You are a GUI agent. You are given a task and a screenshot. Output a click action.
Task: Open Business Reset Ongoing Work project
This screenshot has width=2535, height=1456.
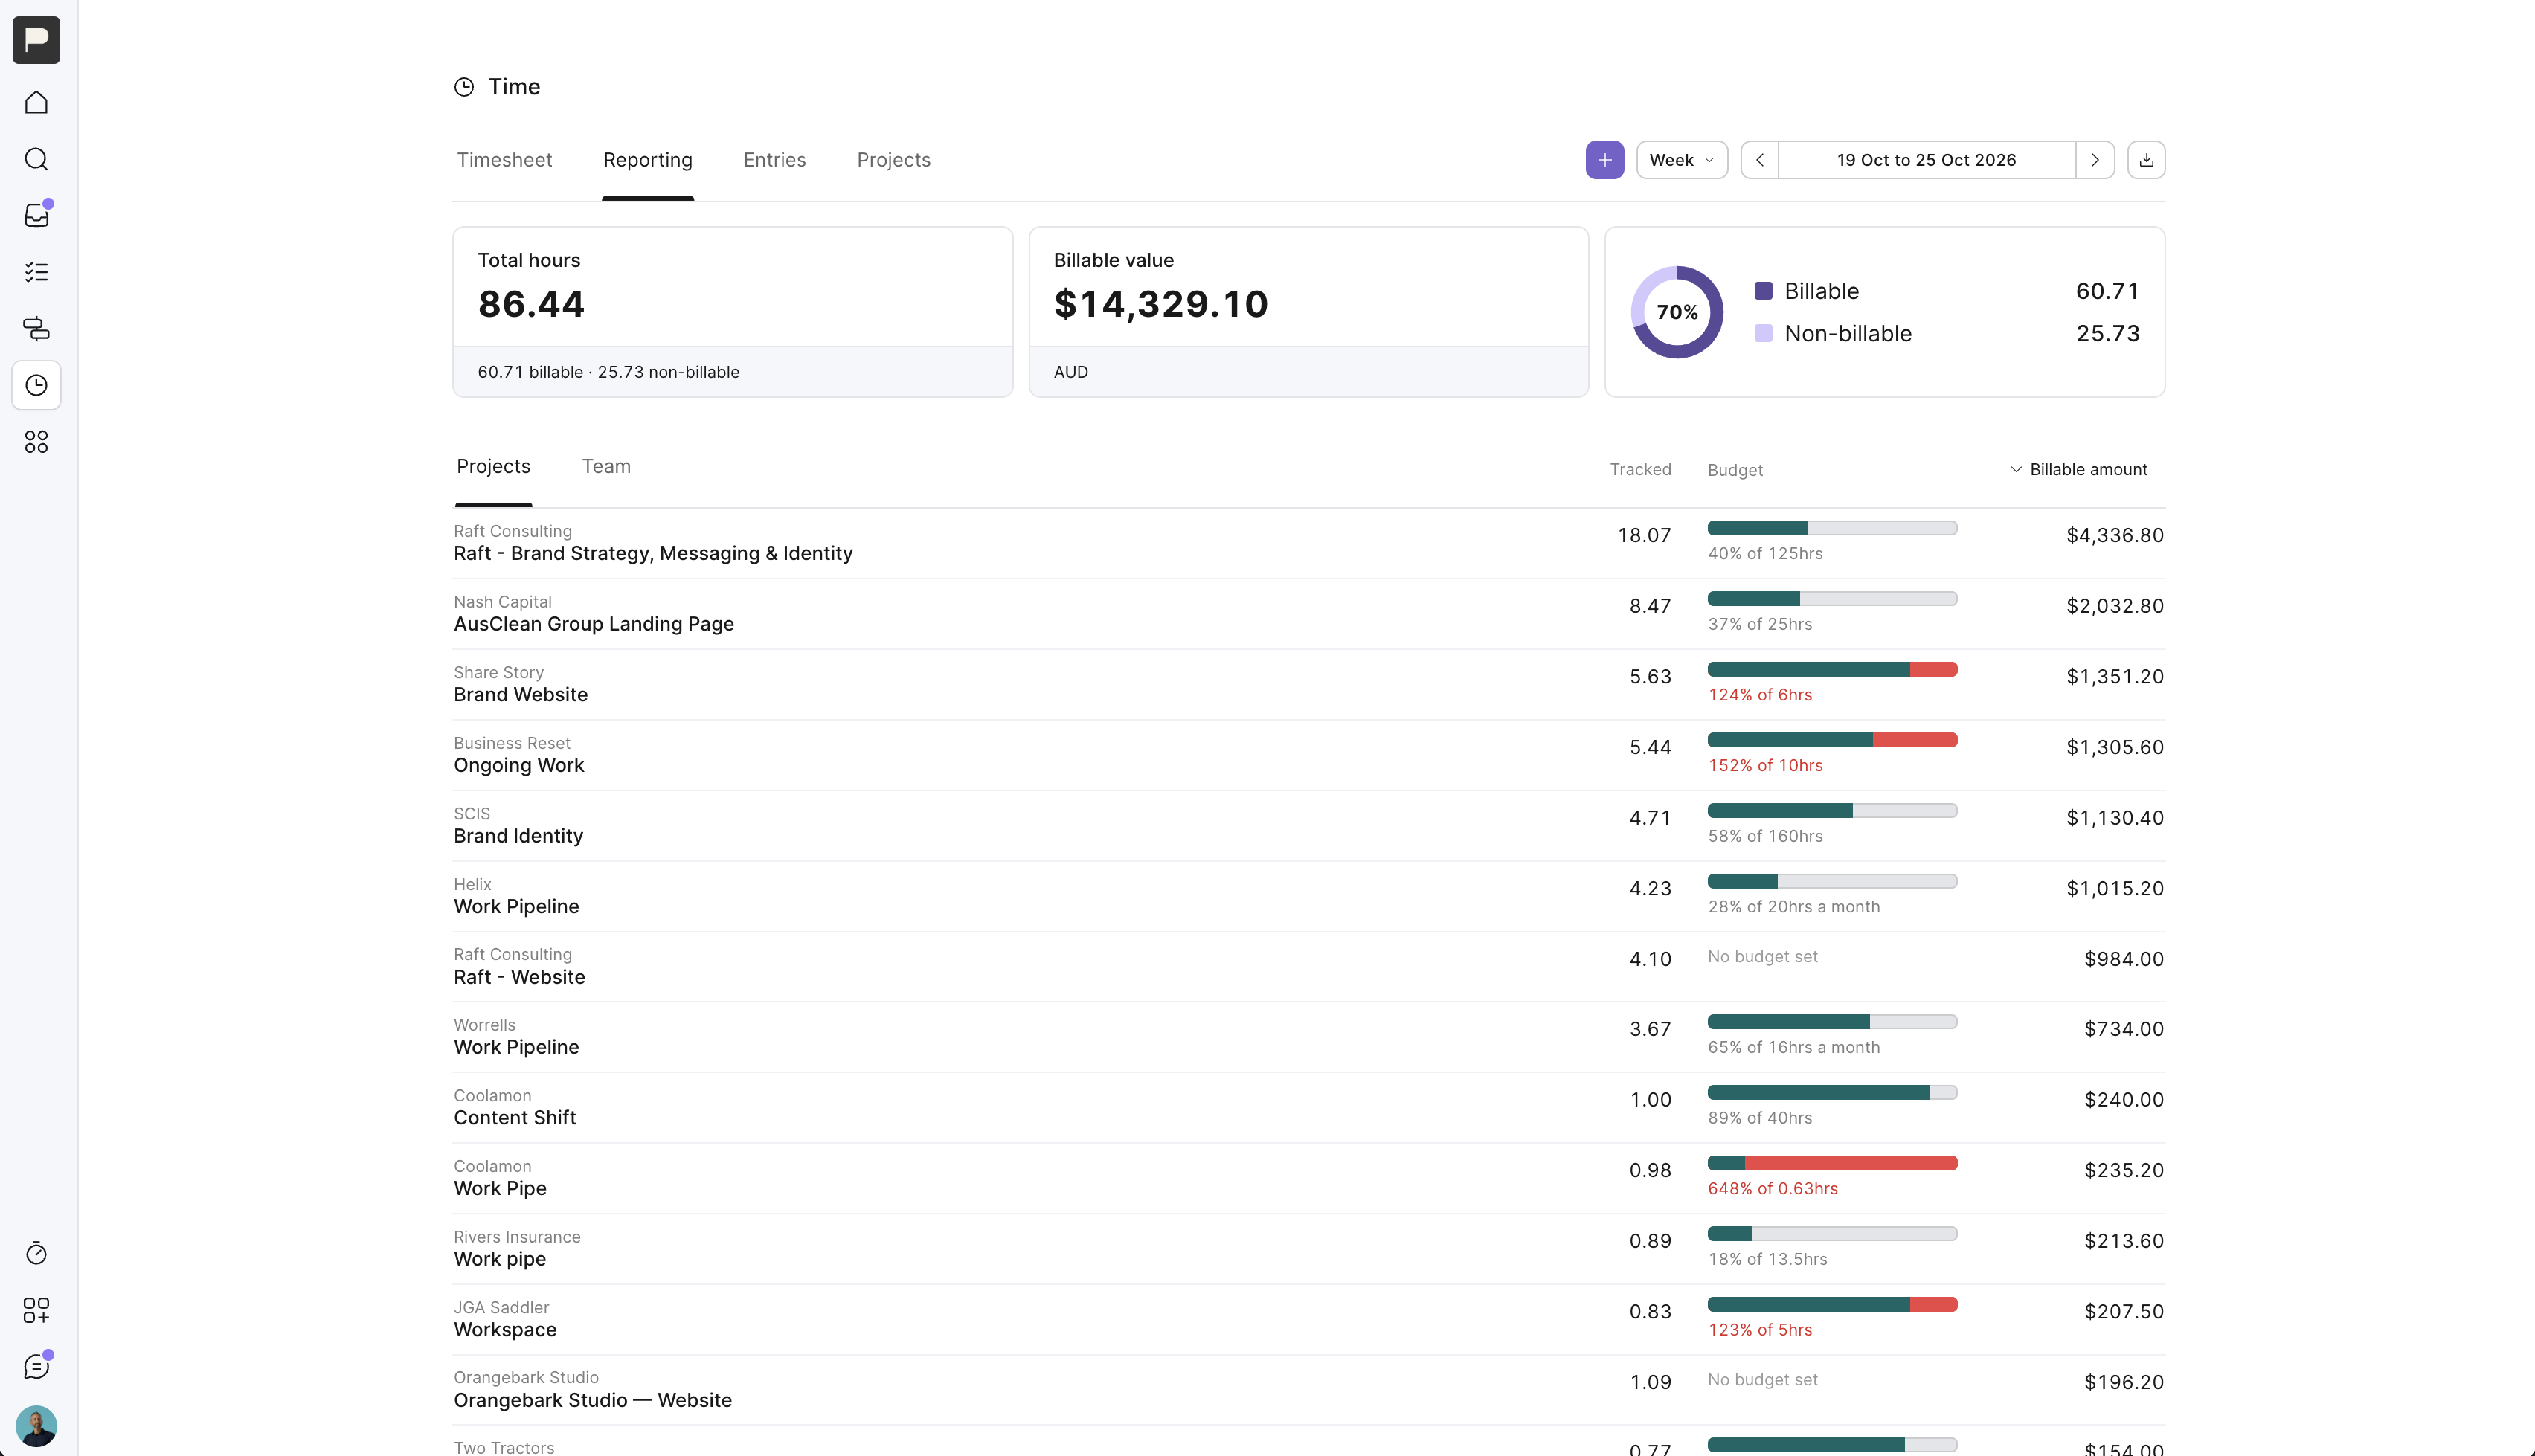coord(518,765)
